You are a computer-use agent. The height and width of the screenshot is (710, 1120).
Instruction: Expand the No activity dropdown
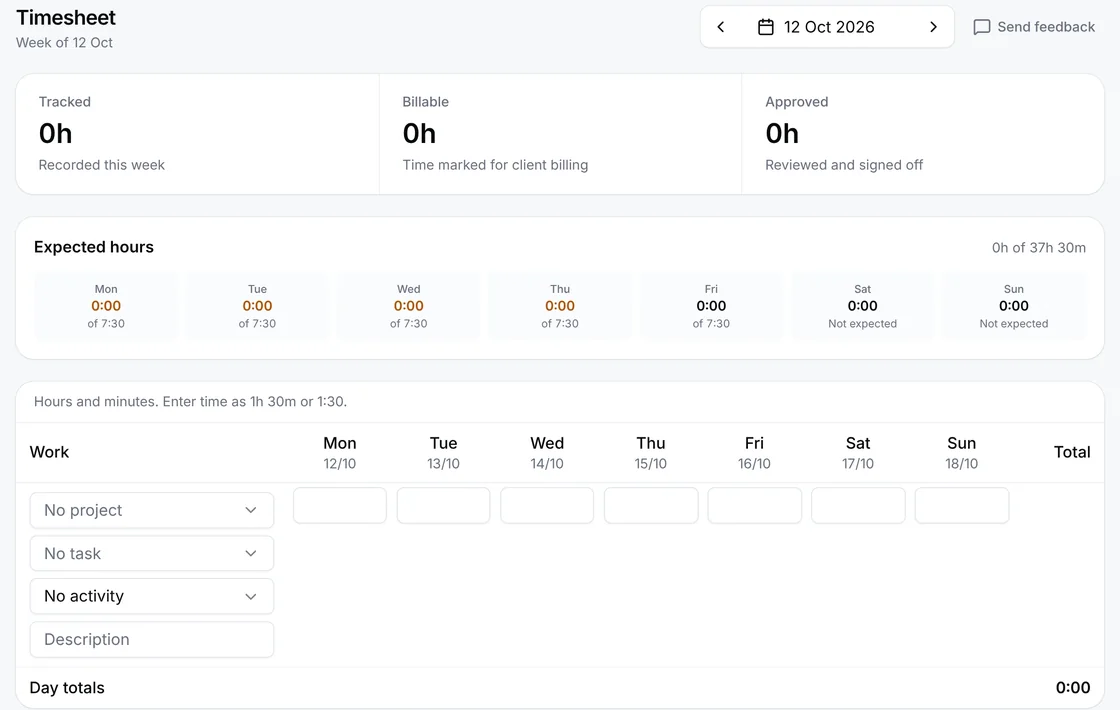151,596
